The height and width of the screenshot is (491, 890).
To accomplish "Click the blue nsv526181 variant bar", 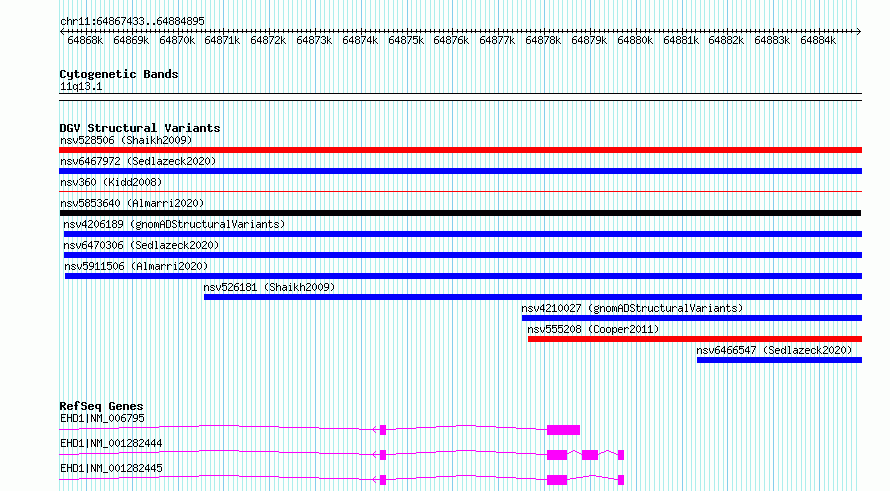I will [x=533, y=297].
